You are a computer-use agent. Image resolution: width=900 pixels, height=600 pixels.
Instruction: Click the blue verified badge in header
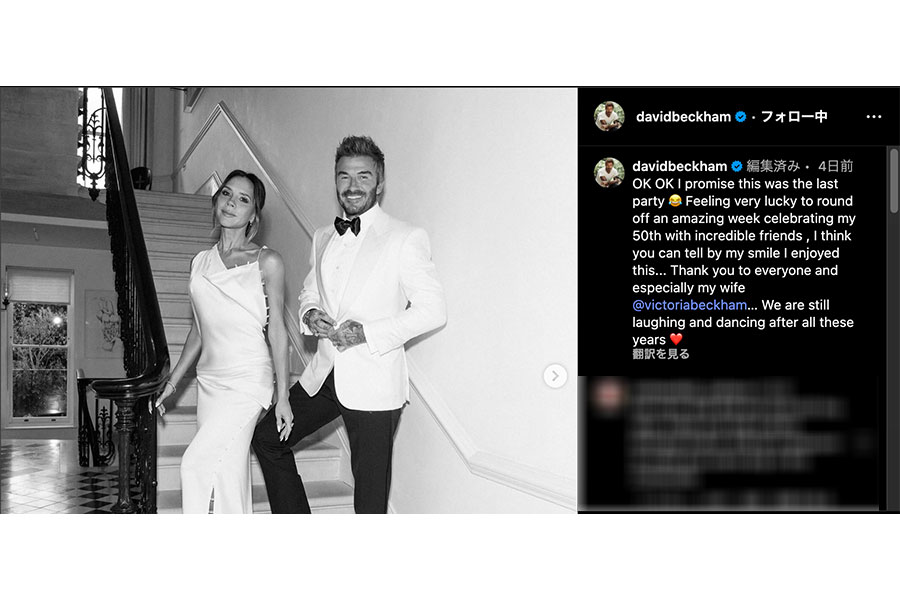point(741,117)
